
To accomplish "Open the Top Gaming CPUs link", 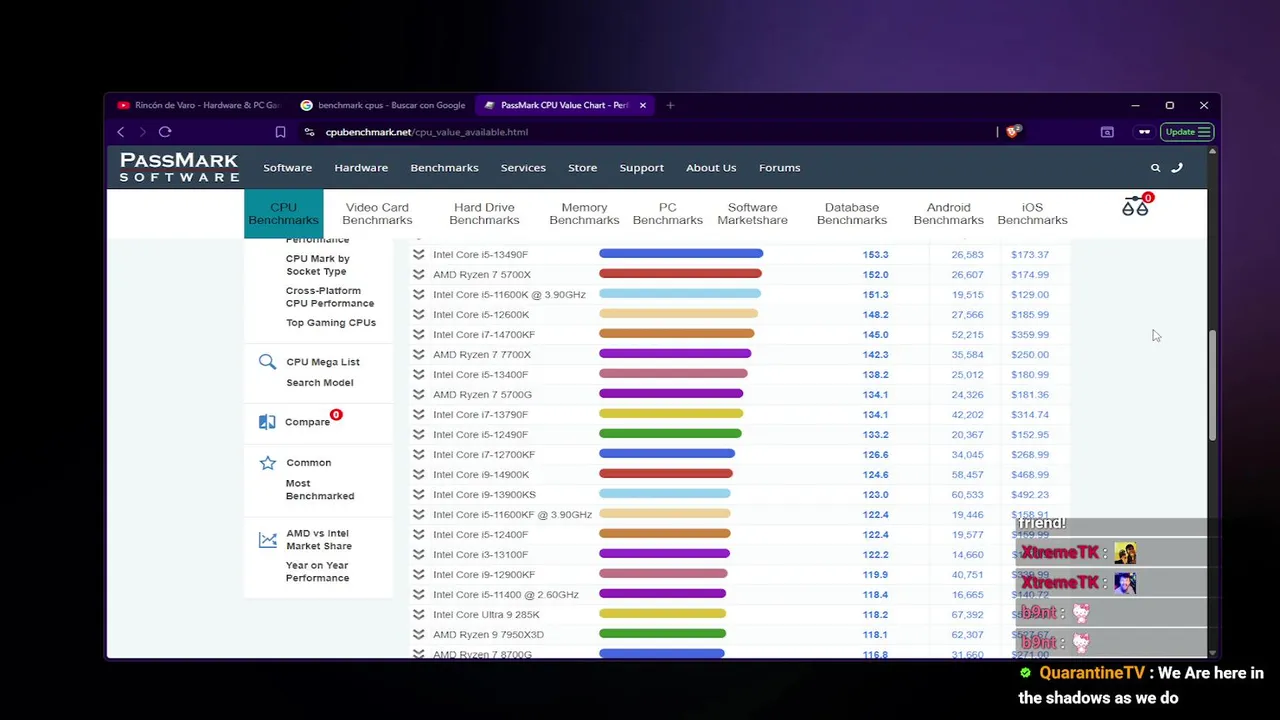I will 331,323.
